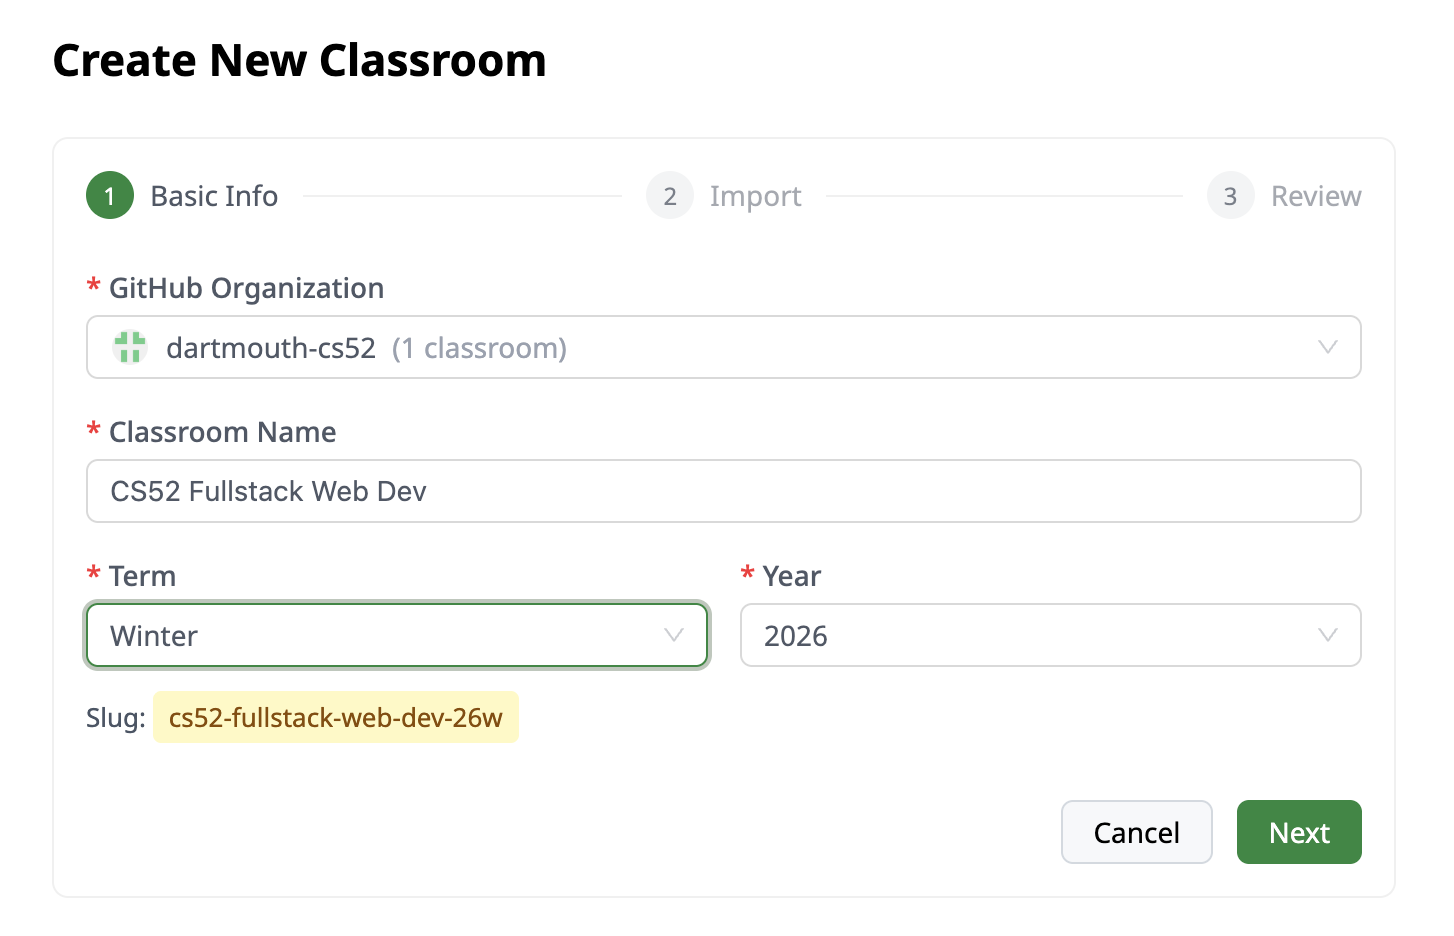The width and height of the screenshot is (1454, 936).
Task: Click the dartmouth-cs52 organization name
Action: coord(271,347)
